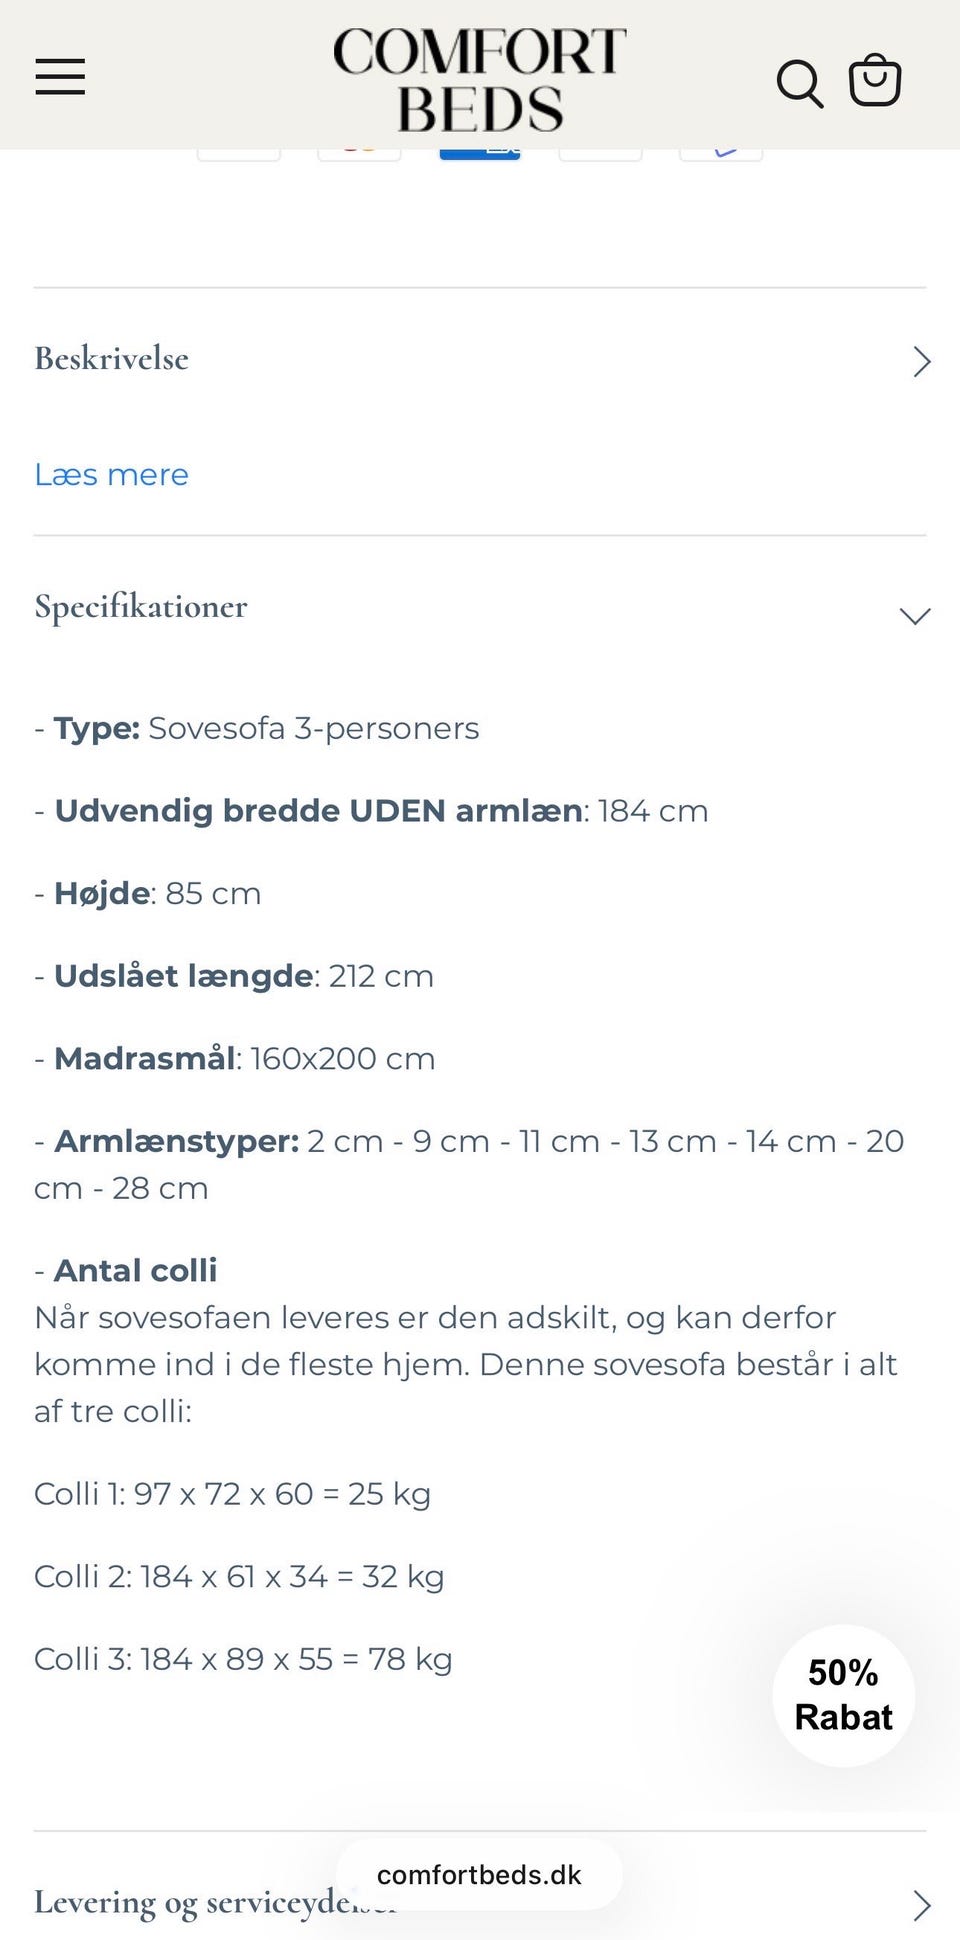Screen dimensions: 960x1940
Task: Click the search magnifier icon
Action: tap(799, 82)
